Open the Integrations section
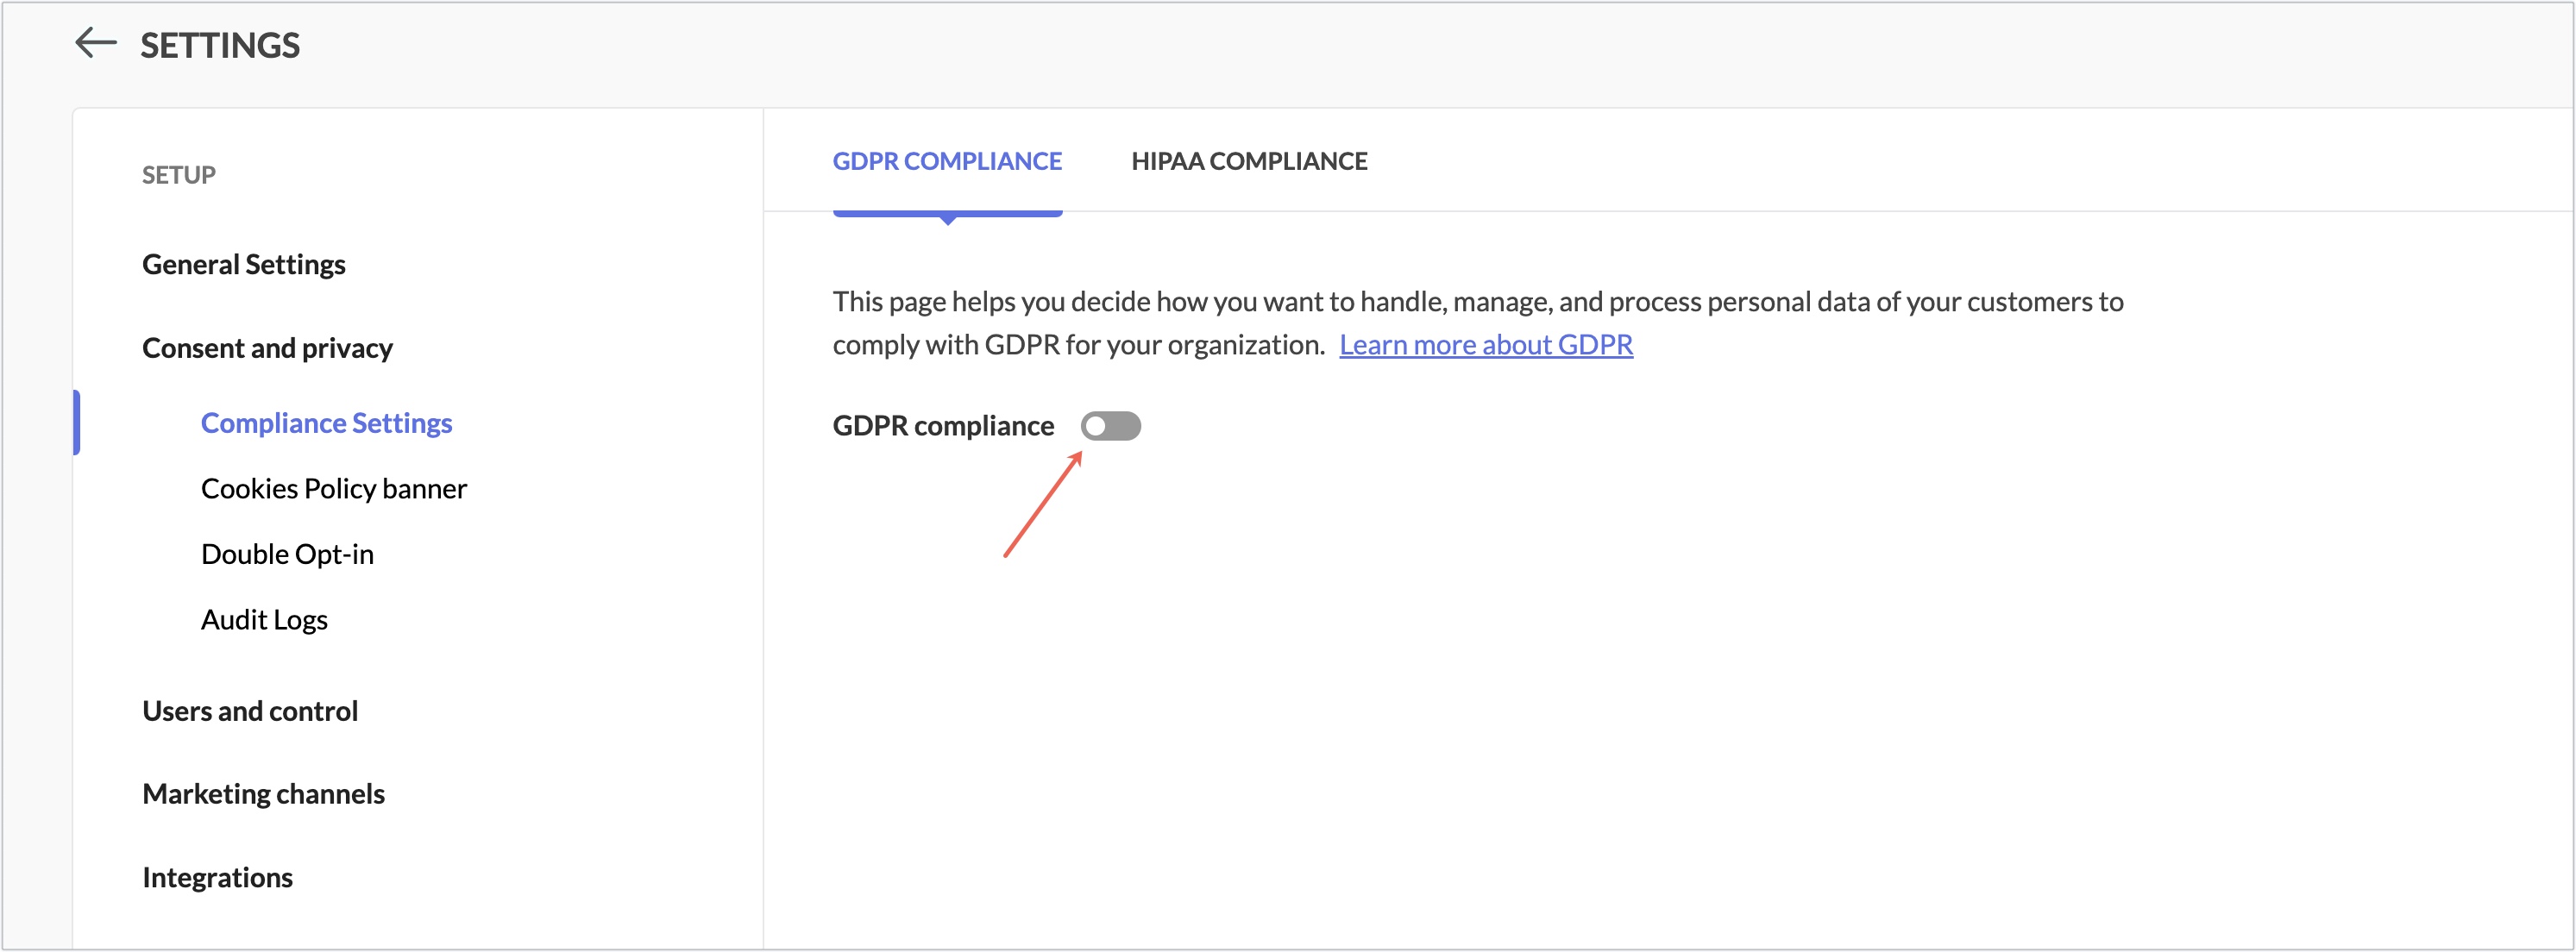The width and height of the screenshot is (2576, 952). point(218,877)
